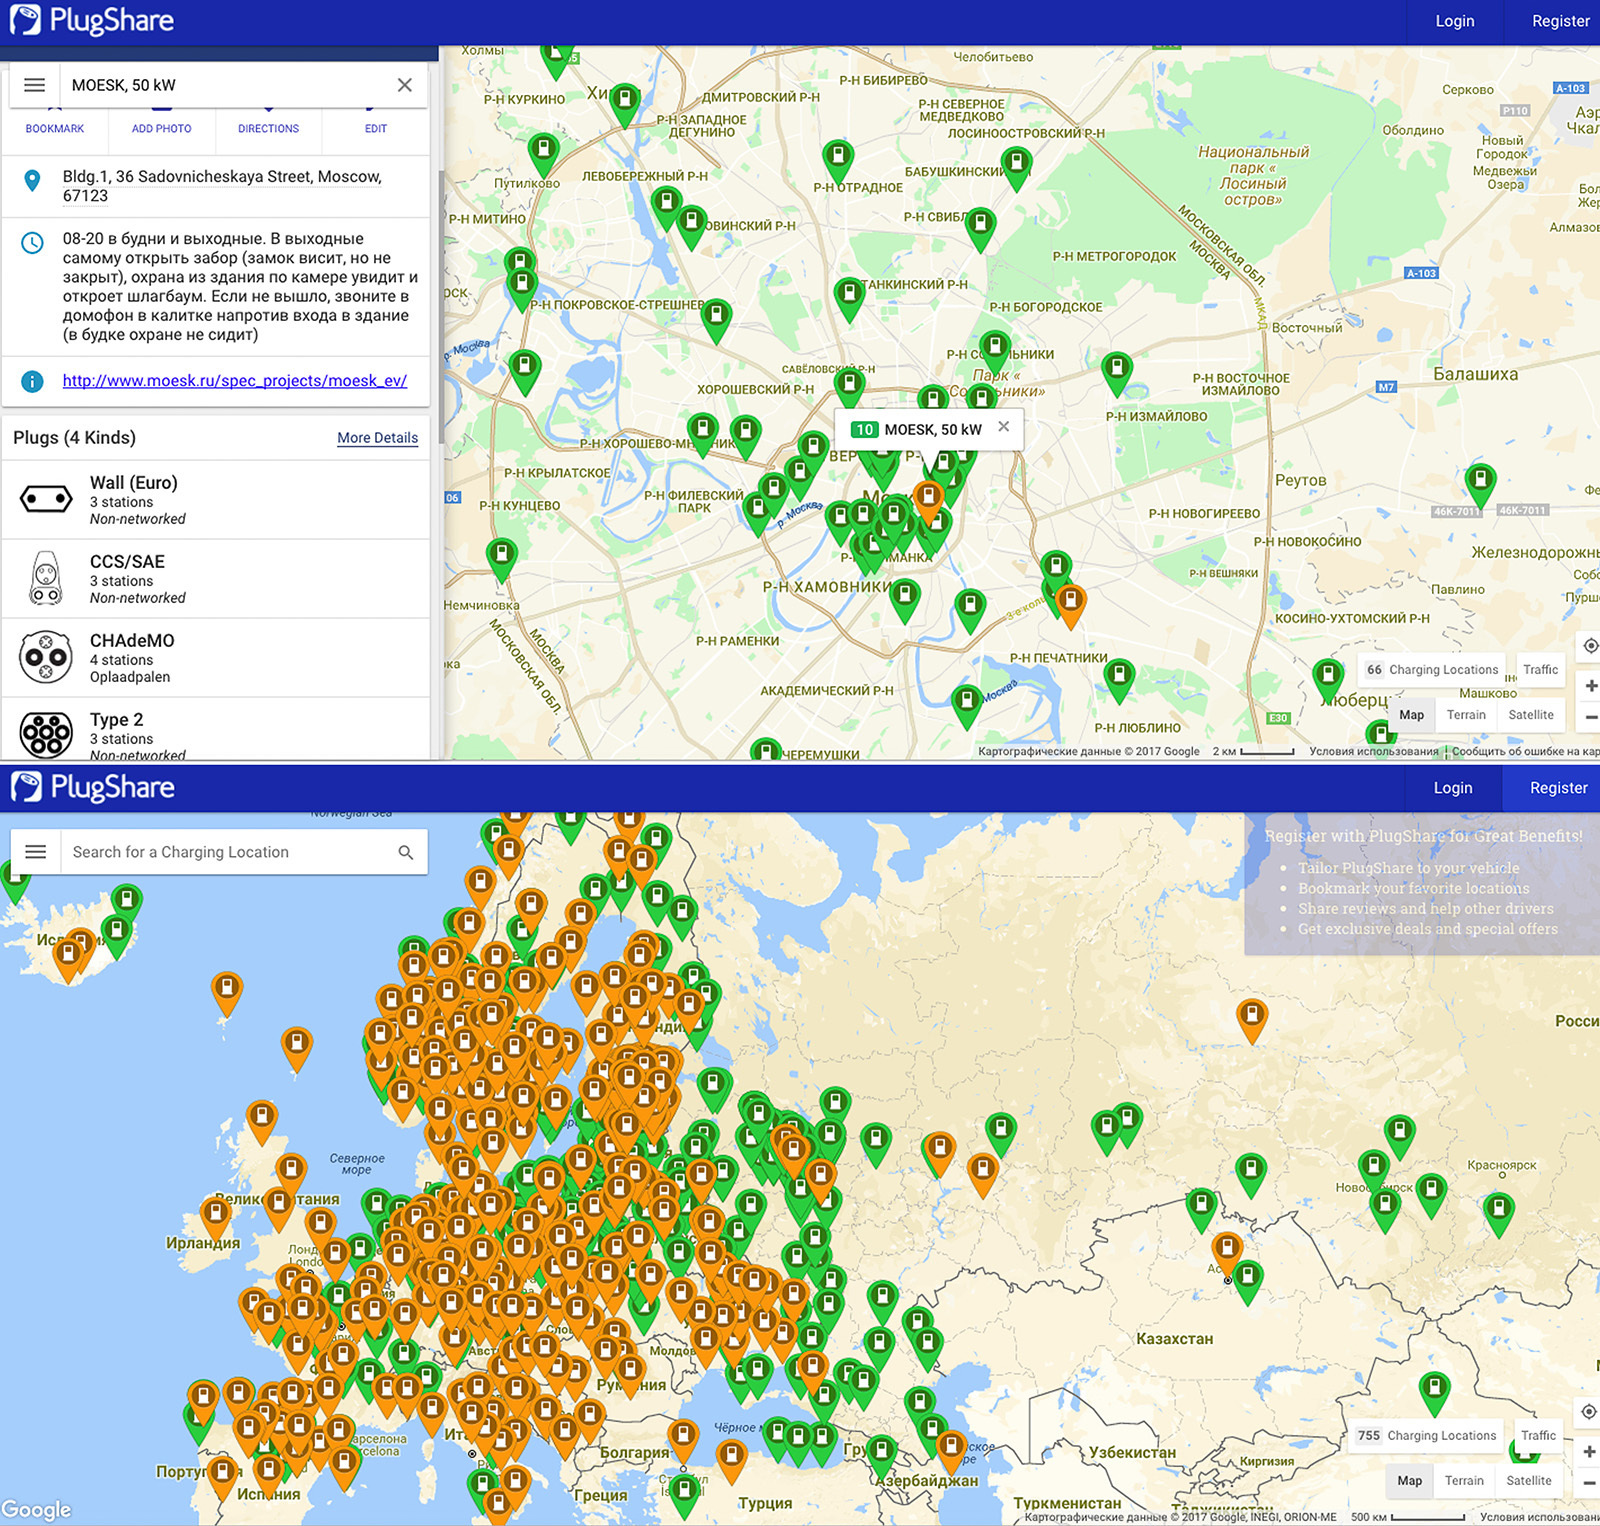Image resolution: width=1600 pixels, height=1526 pixels.
Task: Zoom in on lower map with plus
Action: (1588, 1452)
